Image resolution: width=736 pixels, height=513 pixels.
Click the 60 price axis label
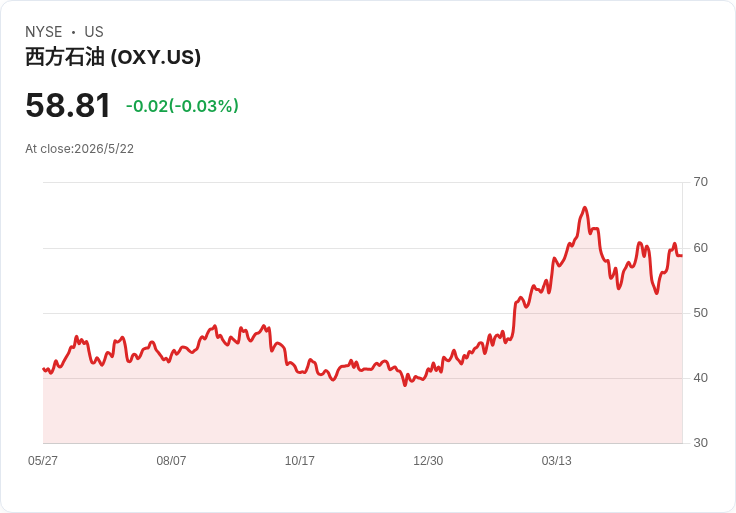coord(700,248)
